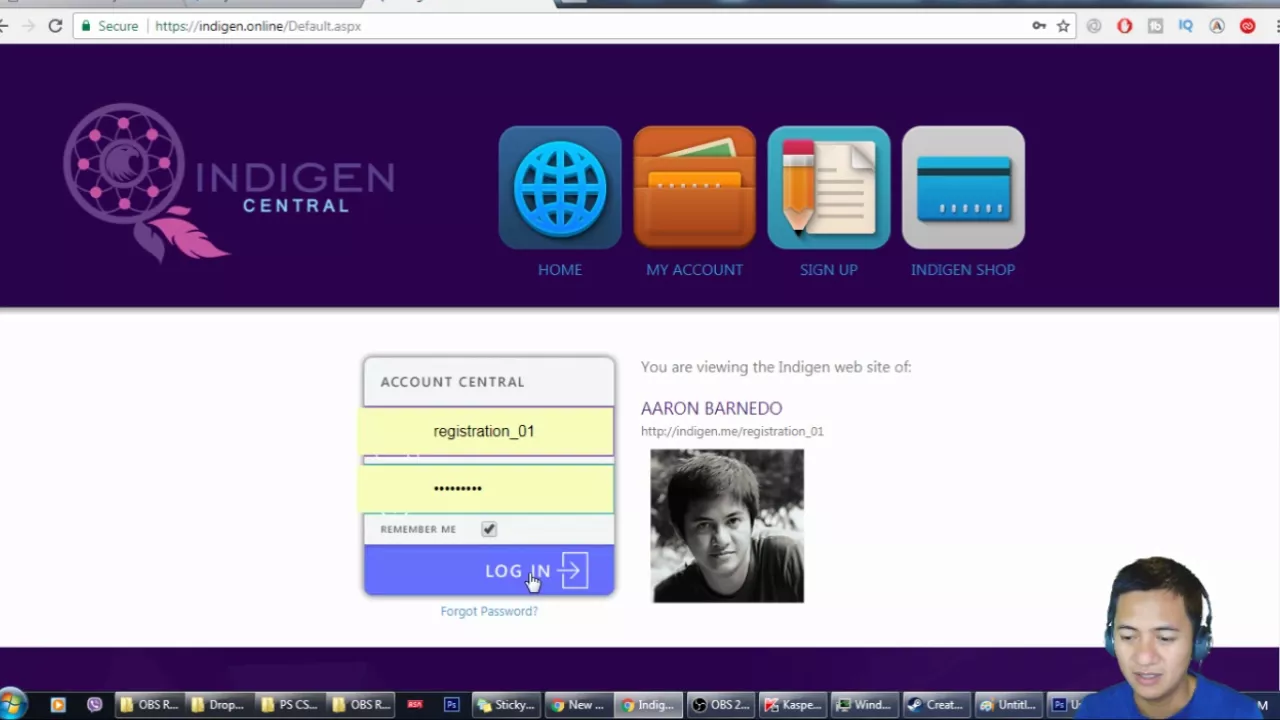Click the LOG IN button
1280x720 pixels.
click(x=489, y=570)
